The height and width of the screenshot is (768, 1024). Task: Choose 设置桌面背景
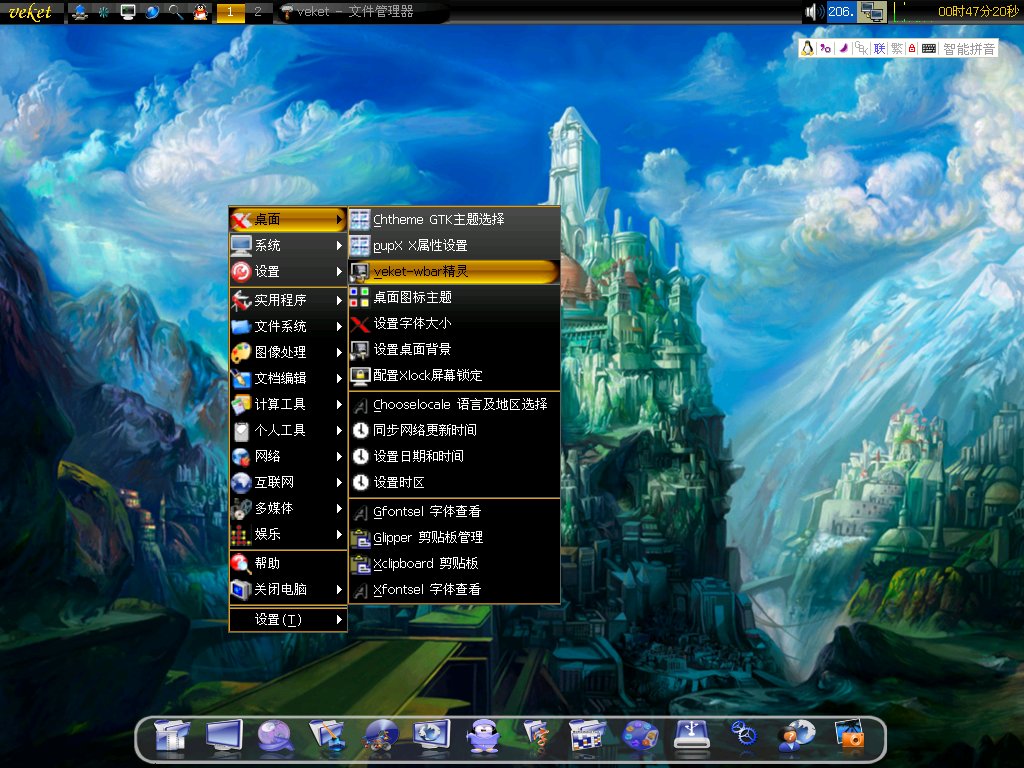tap(455, 350)
